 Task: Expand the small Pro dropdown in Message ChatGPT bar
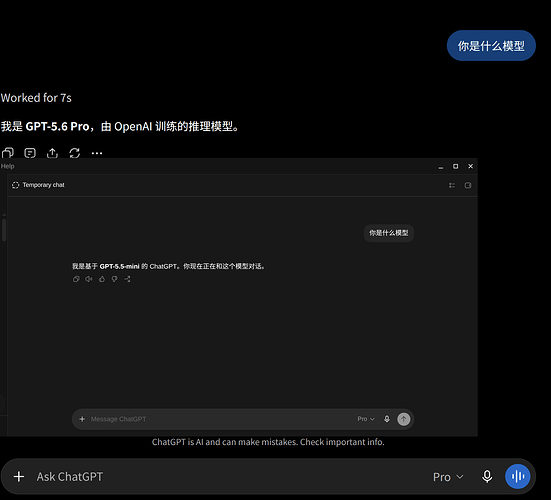(366, 419)
